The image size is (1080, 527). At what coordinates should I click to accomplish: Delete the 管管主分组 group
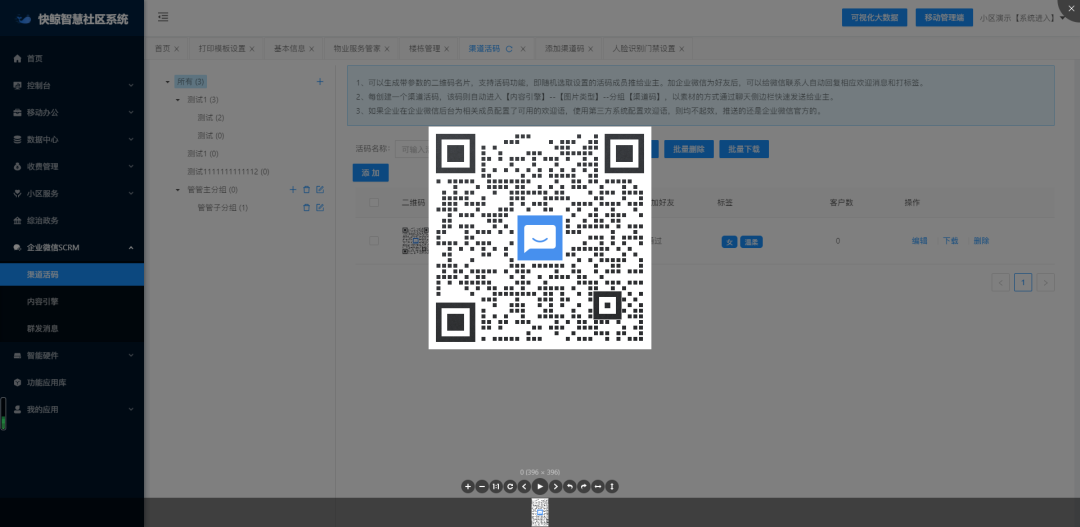307,189
